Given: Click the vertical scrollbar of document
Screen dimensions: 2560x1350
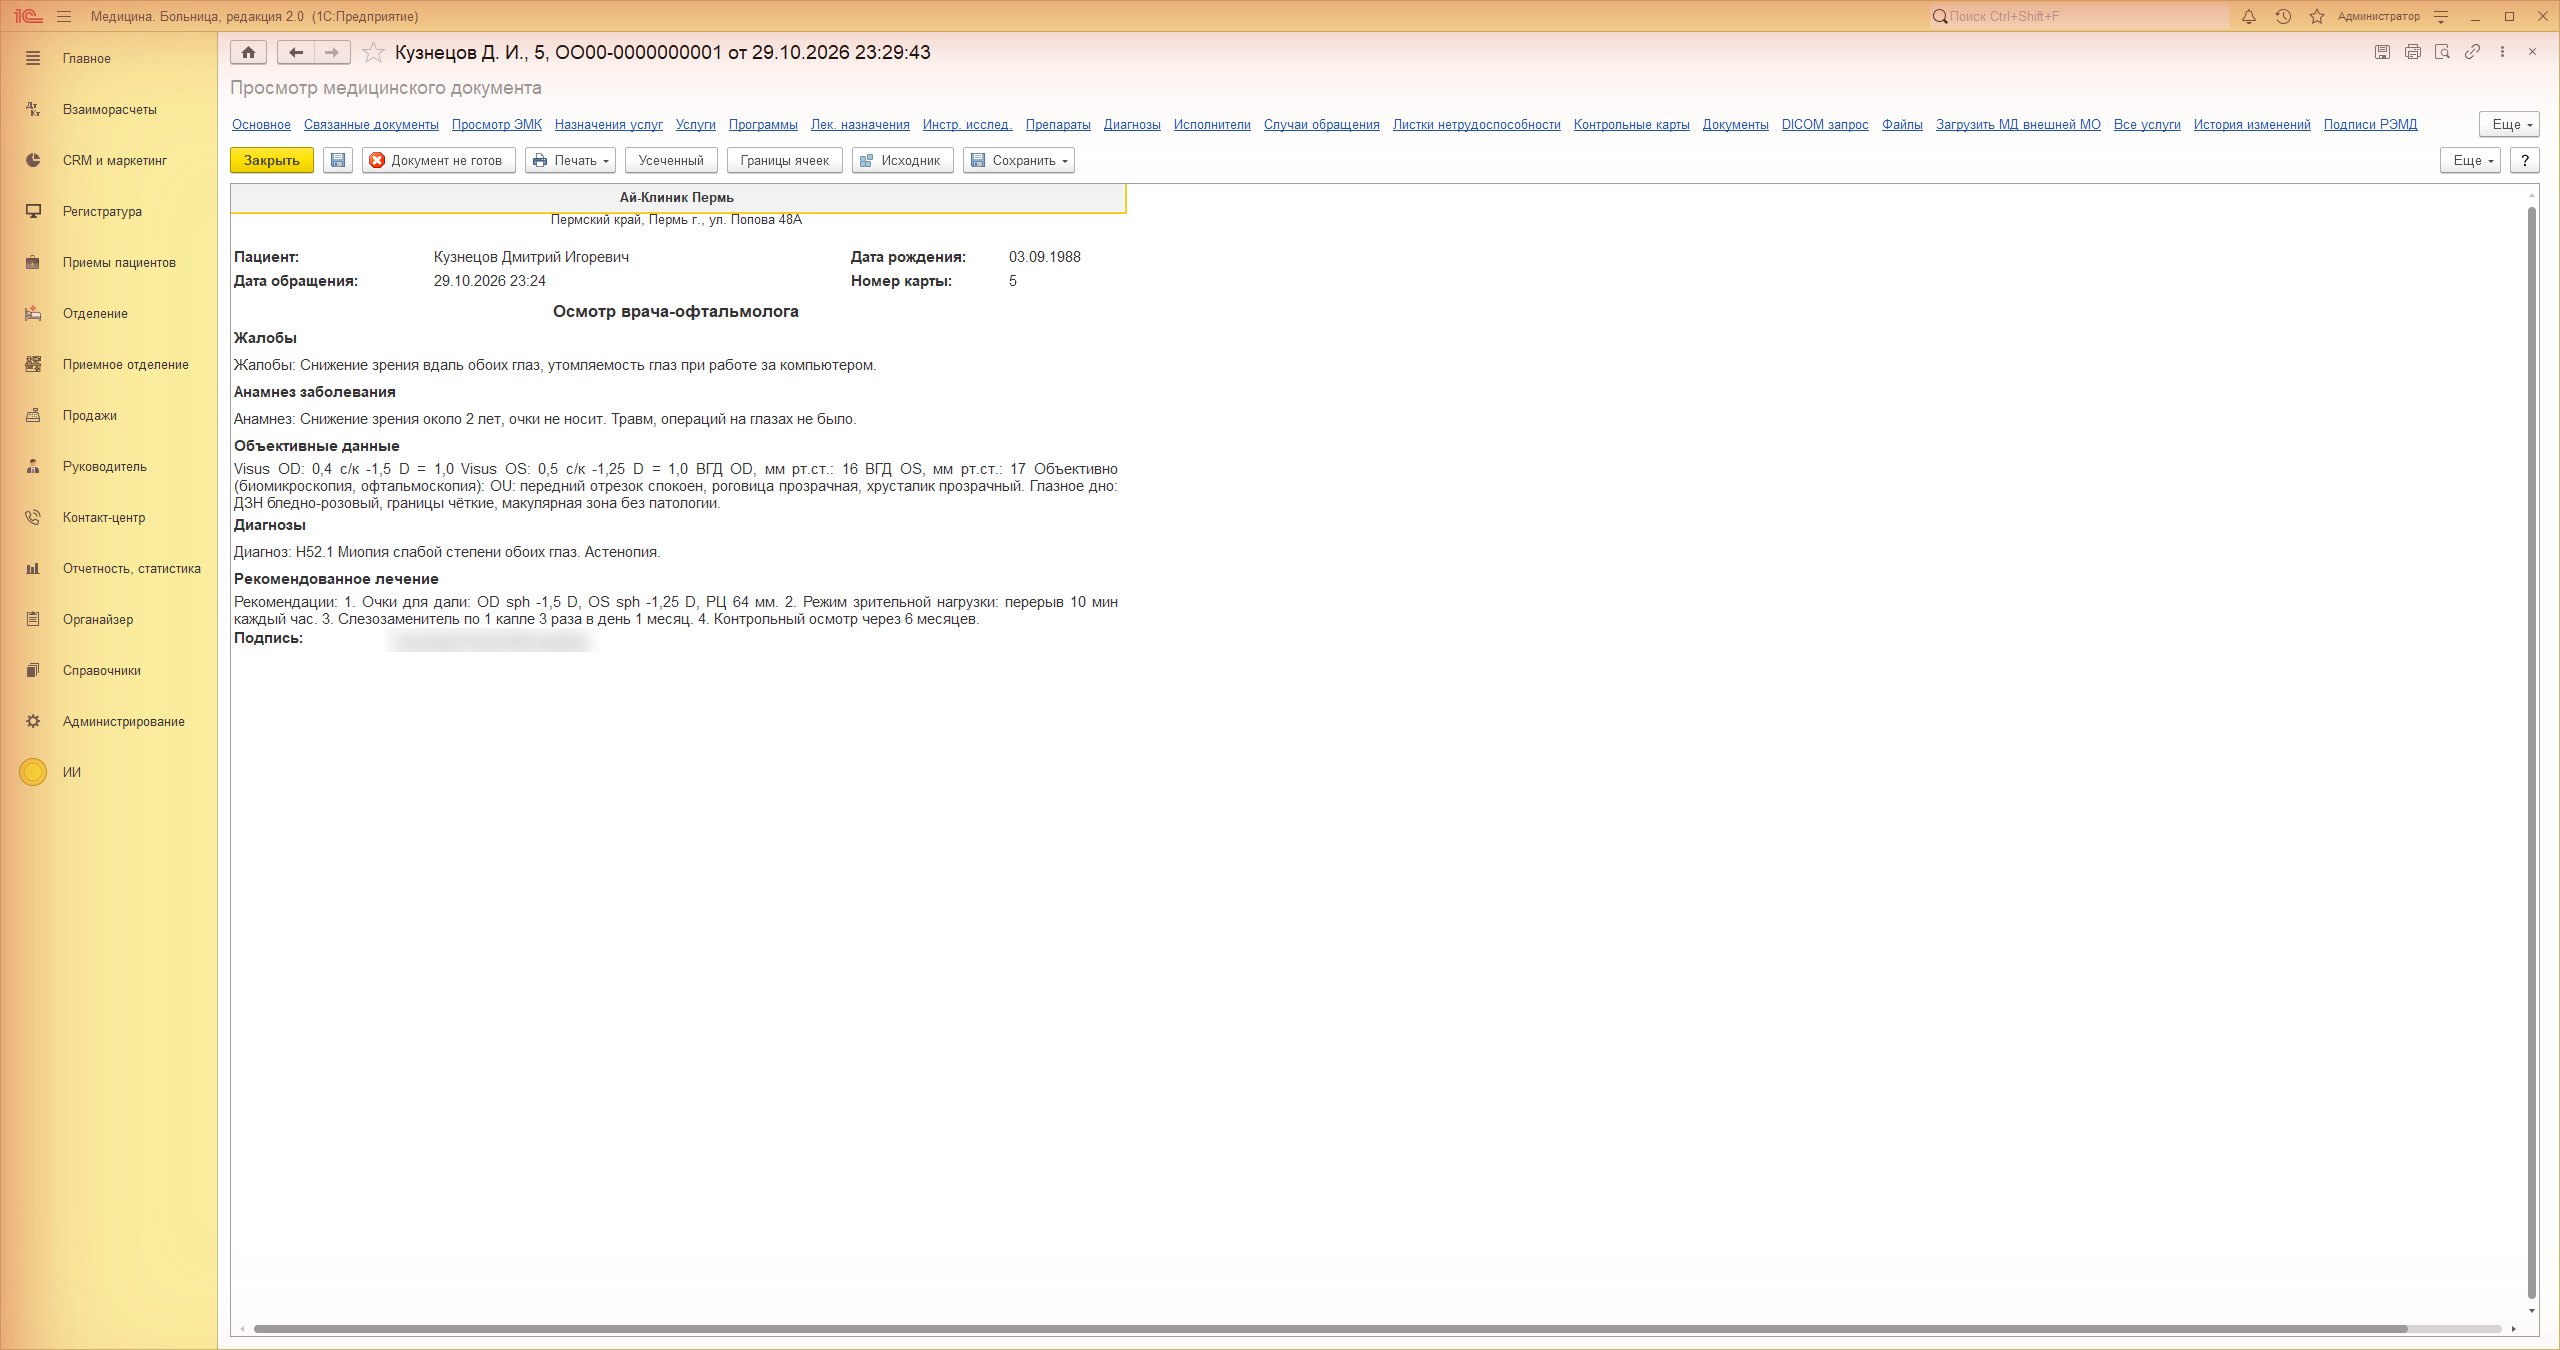Looking at the screenshot, I should pyautogui.click(x=2532, y=752).
